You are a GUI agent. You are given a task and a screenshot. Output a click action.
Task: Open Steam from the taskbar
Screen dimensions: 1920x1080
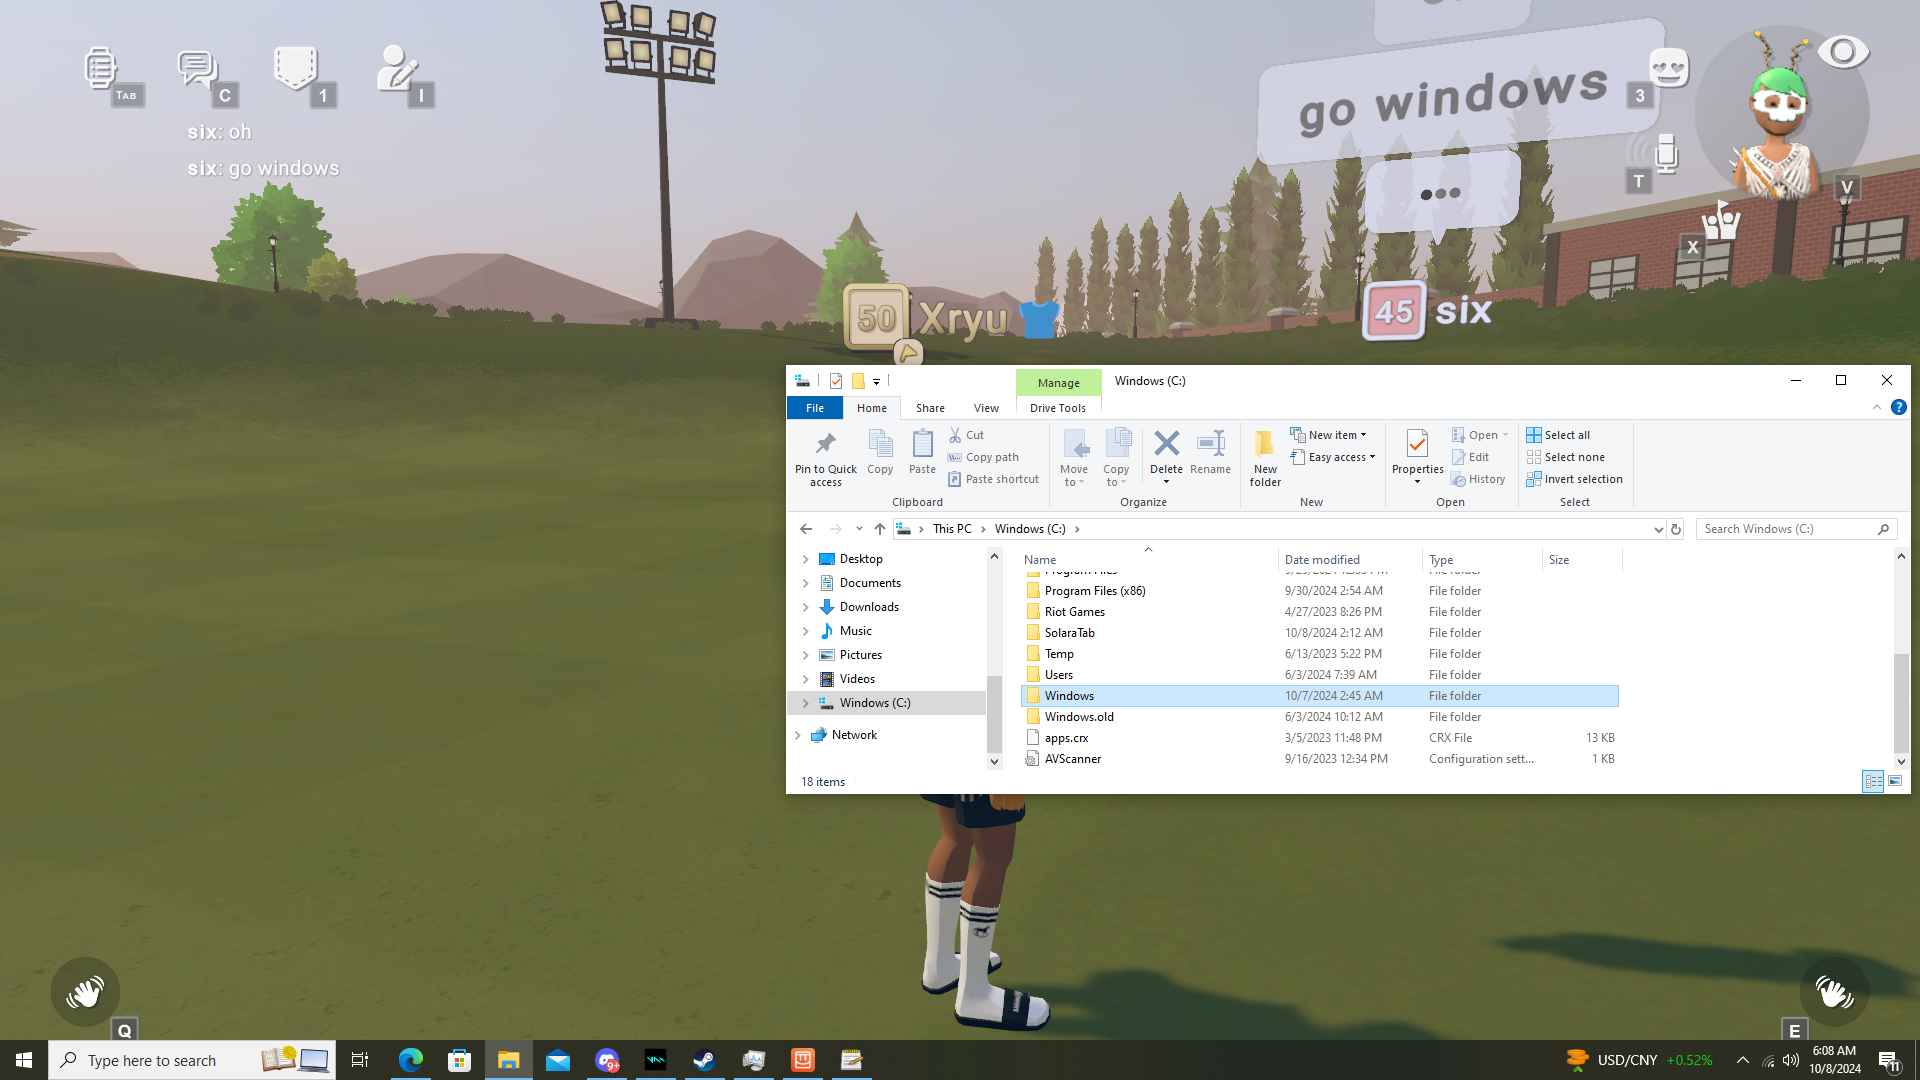click(704, 1060)
